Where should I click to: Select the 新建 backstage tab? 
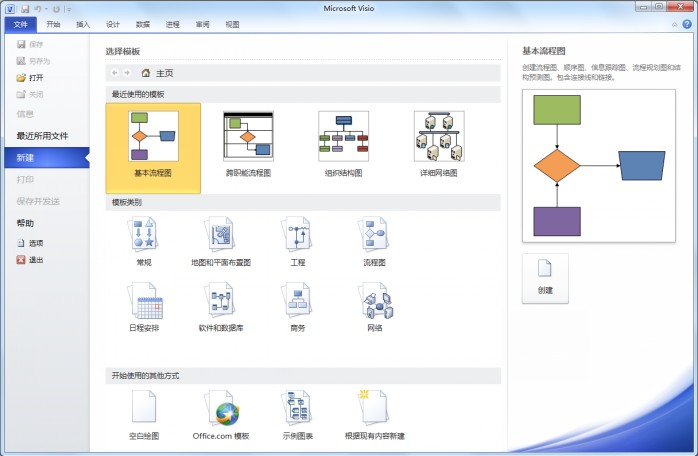point(47,158)
